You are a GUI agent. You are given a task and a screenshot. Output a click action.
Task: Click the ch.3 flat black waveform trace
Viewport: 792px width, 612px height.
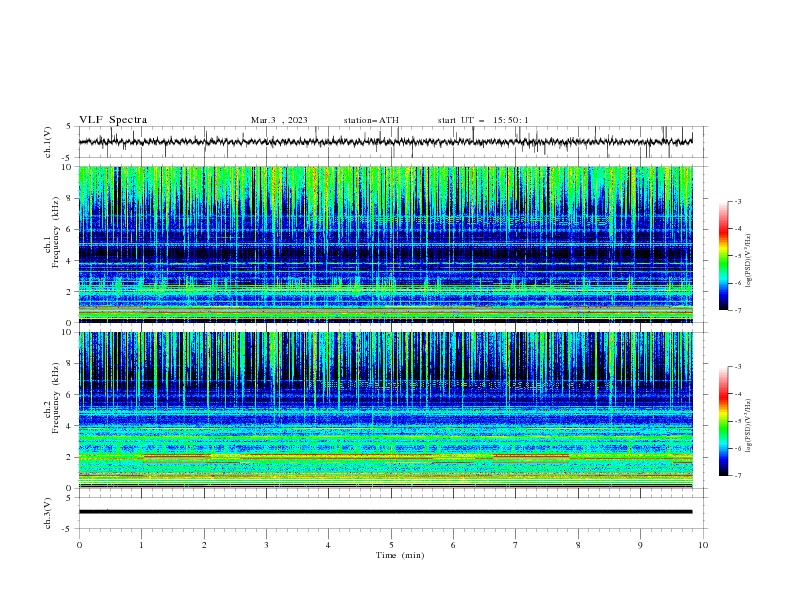click(x=385, y=512)
